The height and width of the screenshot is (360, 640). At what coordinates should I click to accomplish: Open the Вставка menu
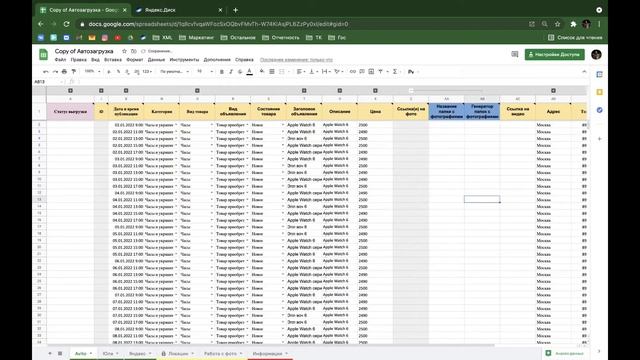pos(113,60)
